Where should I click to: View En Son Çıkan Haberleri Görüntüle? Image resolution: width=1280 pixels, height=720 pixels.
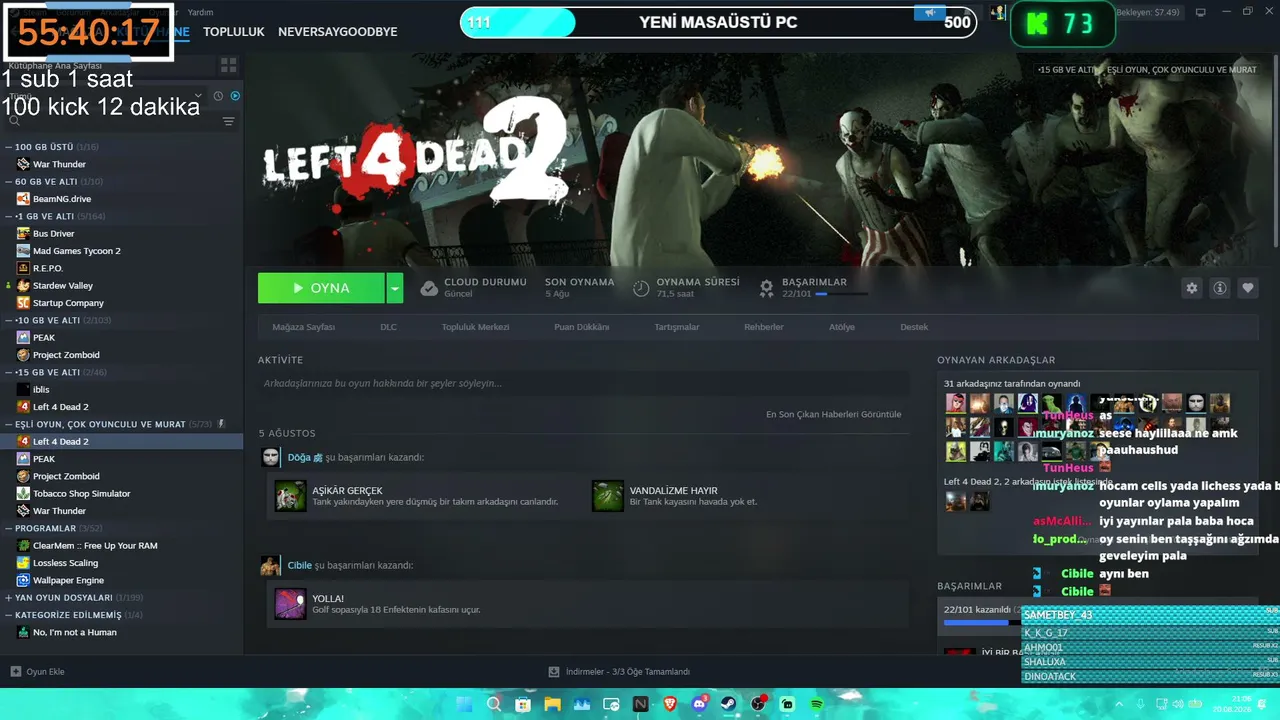pos(834,414)
